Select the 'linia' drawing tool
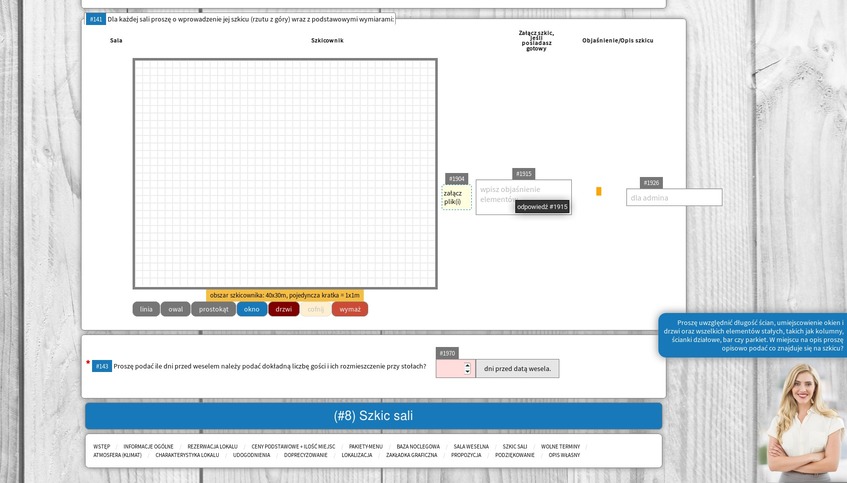The height and width of the screenshot is (483, 847). (x=146, y=309)
